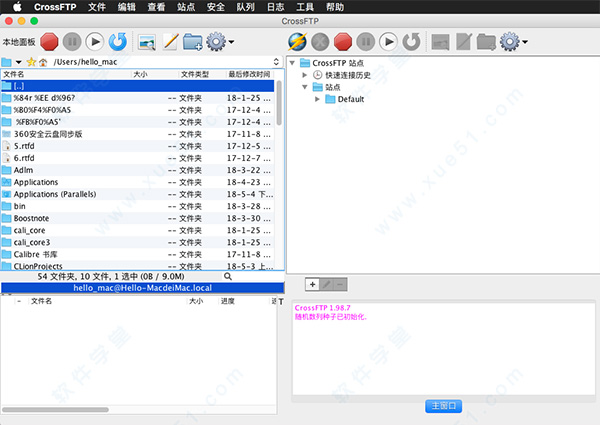
Task: Click the add site plus button
Action: tap(312, 284)
